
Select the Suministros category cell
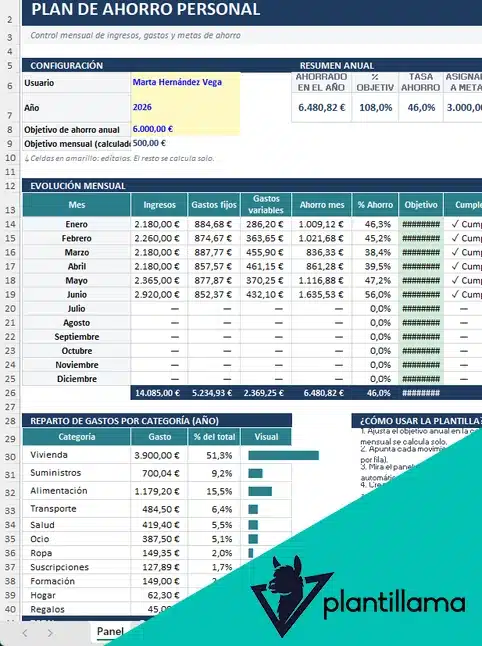pos(77,473)
